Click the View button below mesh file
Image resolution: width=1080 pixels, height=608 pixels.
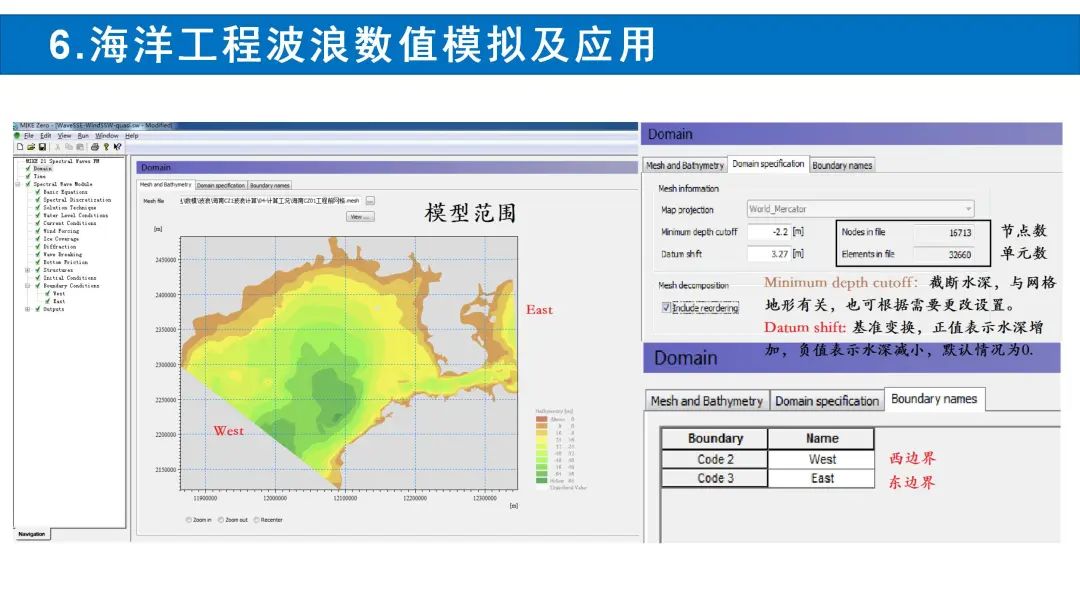pyautogui.click(x=359, y=216)
